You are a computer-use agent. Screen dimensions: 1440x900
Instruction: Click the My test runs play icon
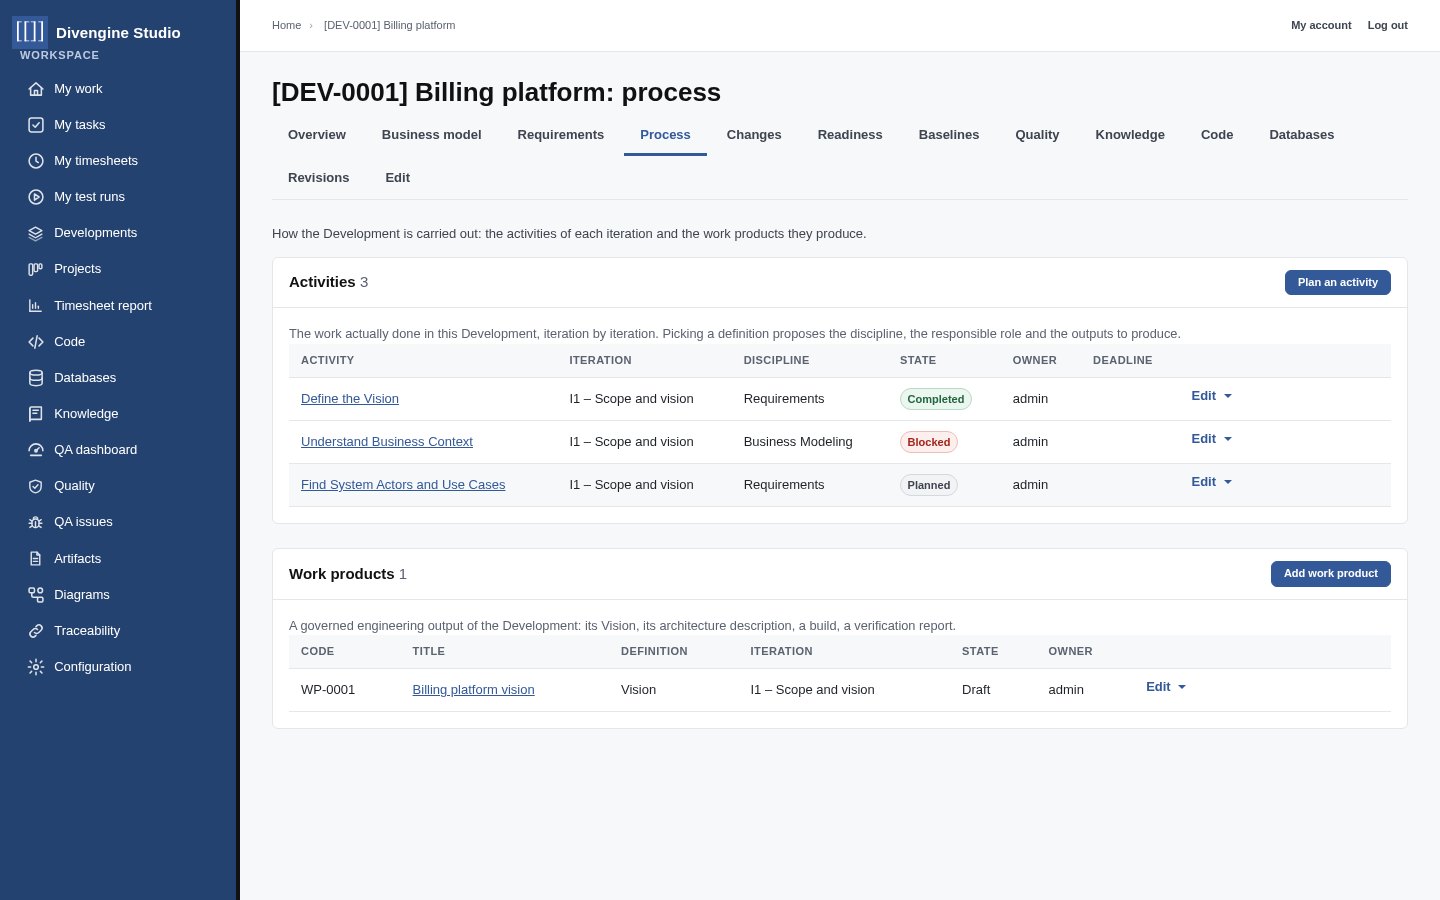pos(36,197)
